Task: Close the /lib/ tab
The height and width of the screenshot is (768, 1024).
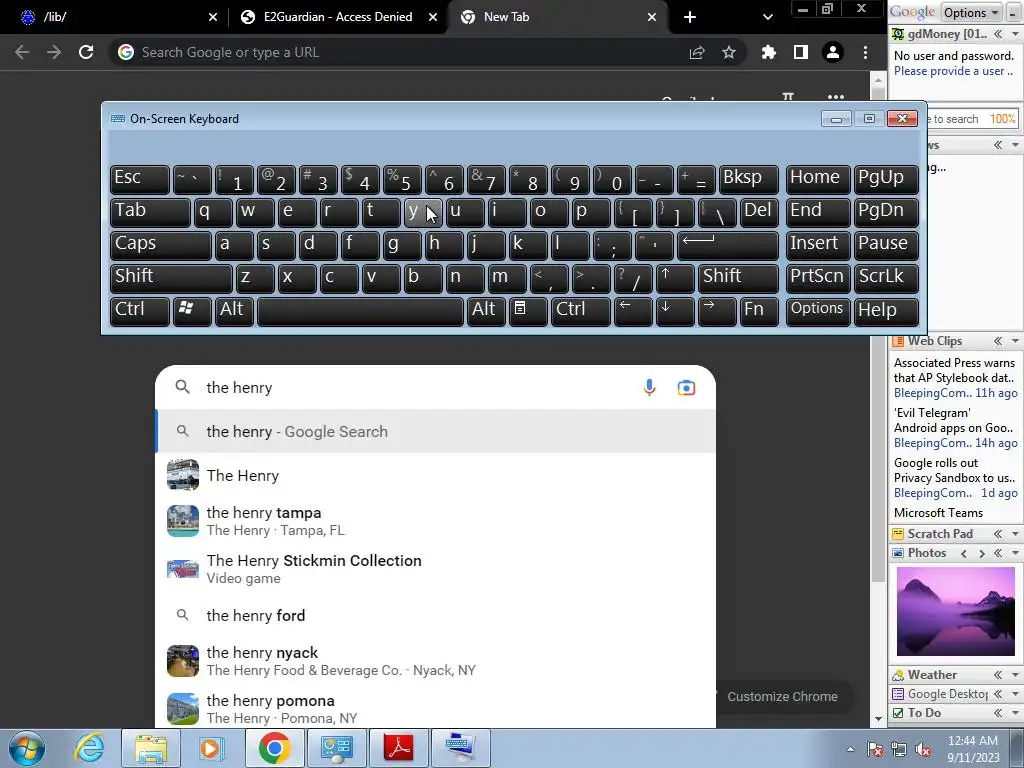Action: click(x=212, y=17)
